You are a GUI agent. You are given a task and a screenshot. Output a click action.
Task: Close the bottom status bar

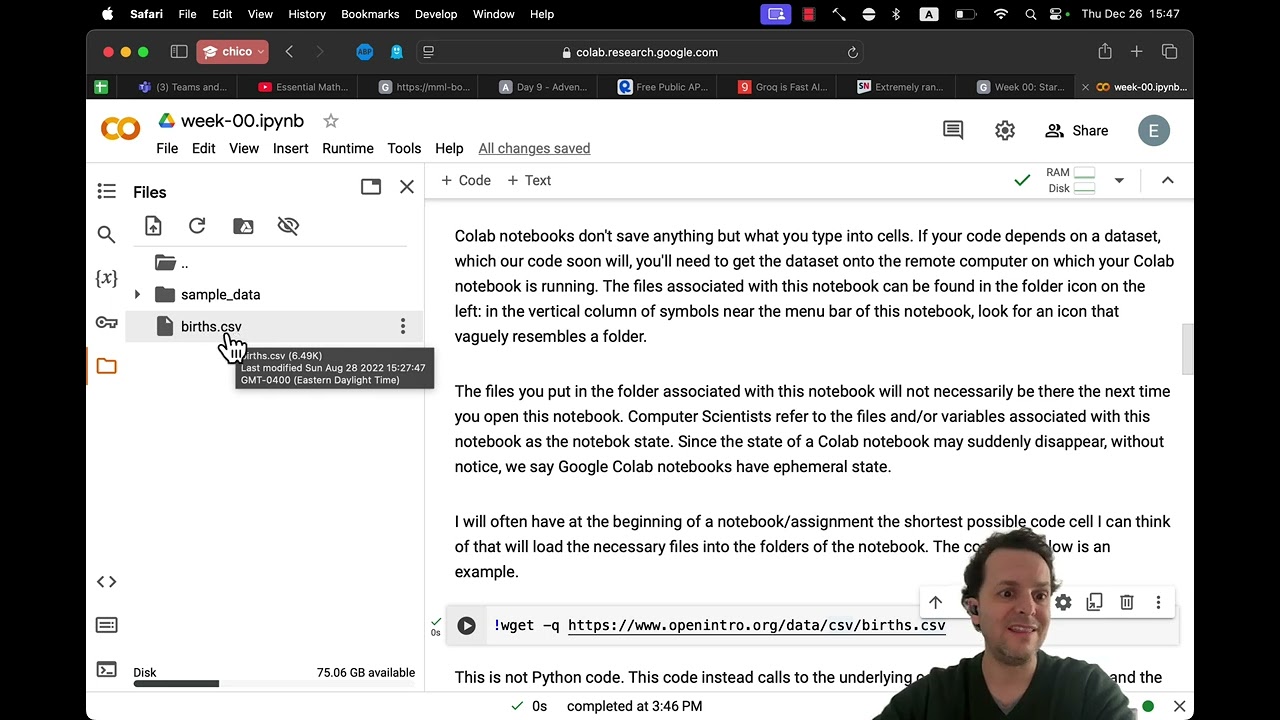coord(1180,706)
